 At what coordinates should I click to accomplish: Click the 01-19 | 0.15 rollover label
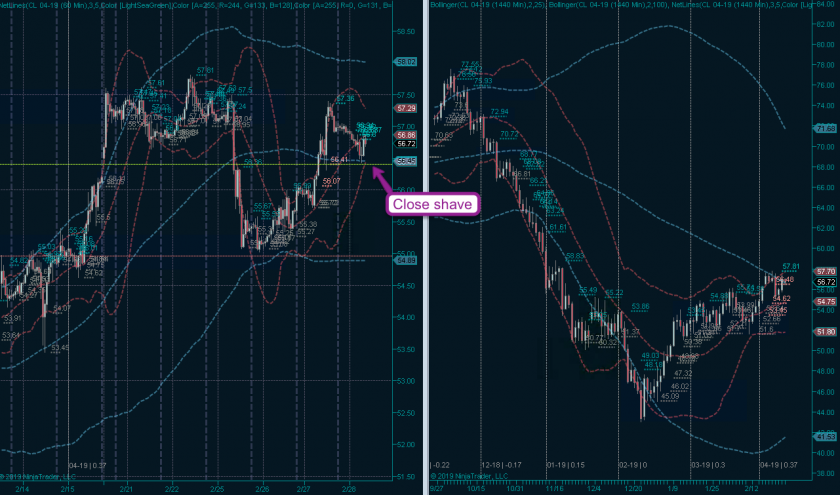(566, 465)
